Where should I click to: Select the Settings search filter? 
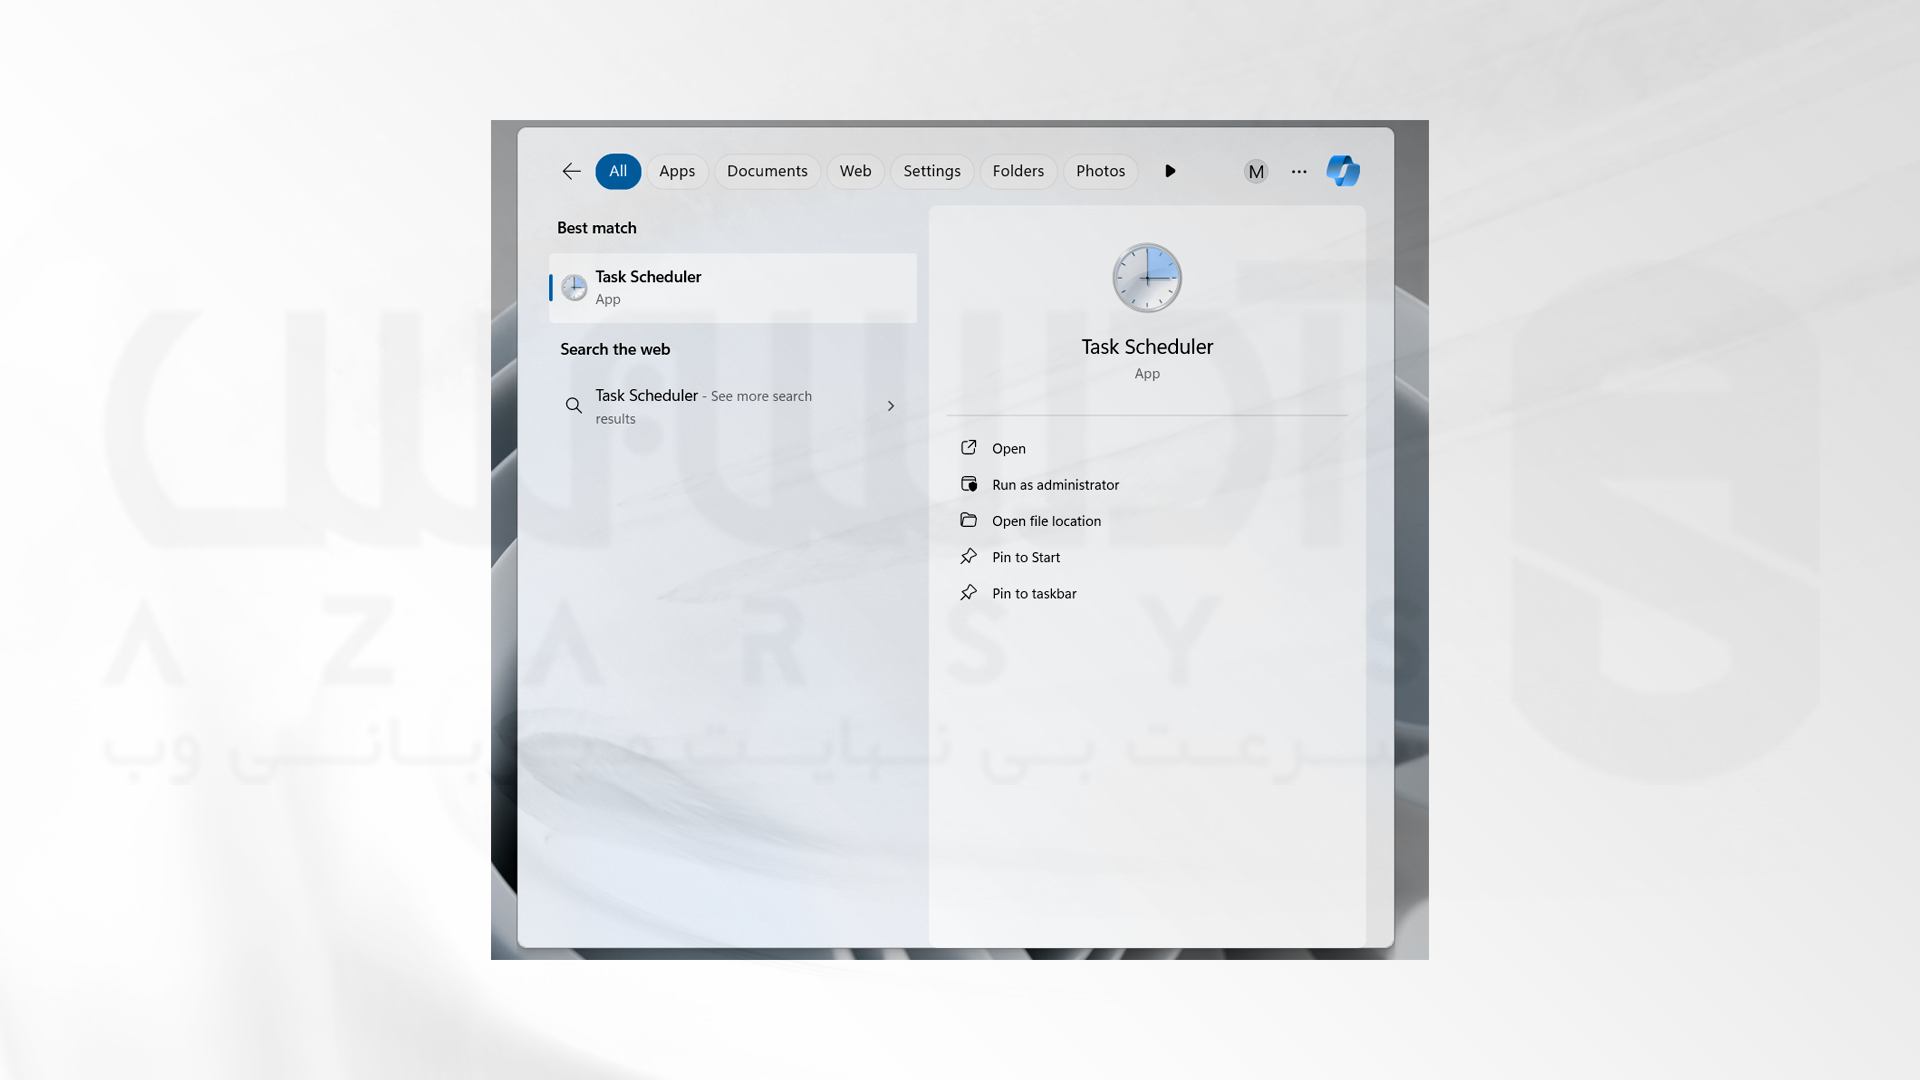click(x=931, y=170)
